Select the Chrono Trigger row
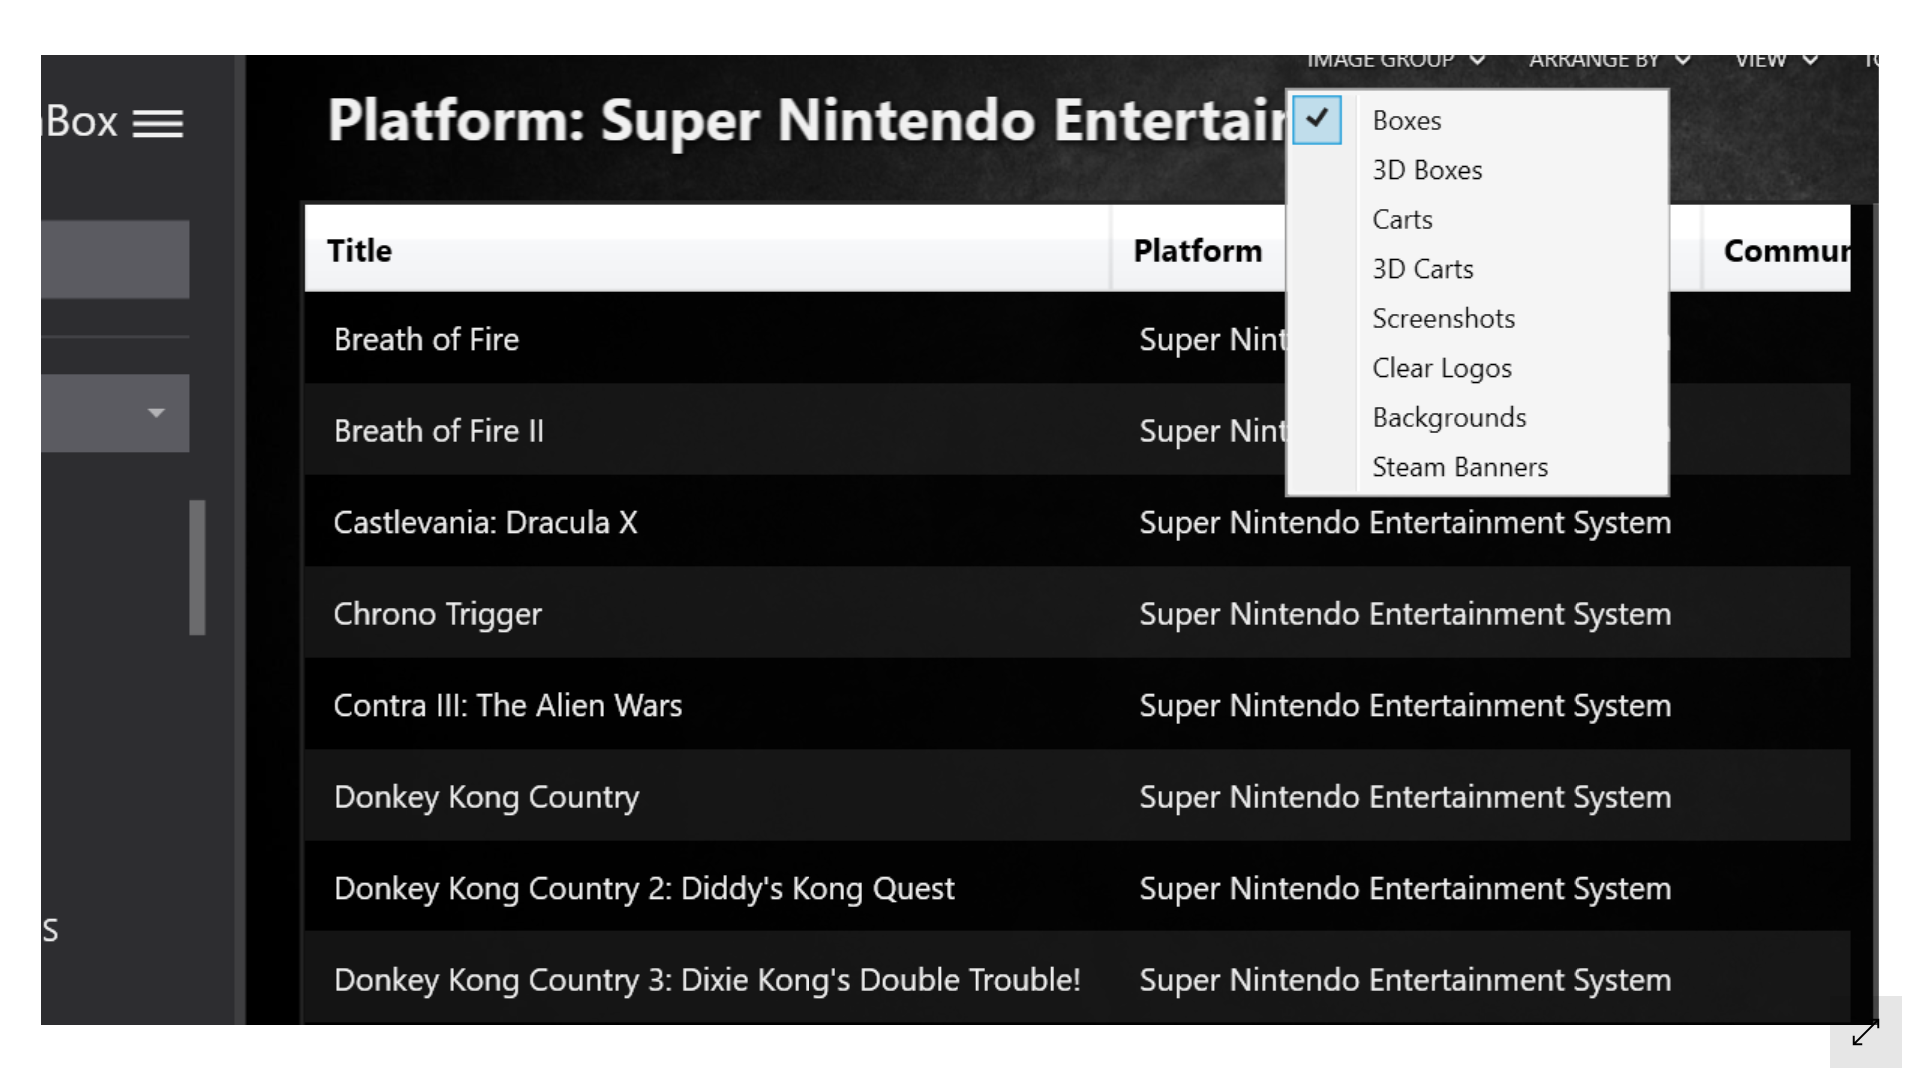 pos(1077,613)
